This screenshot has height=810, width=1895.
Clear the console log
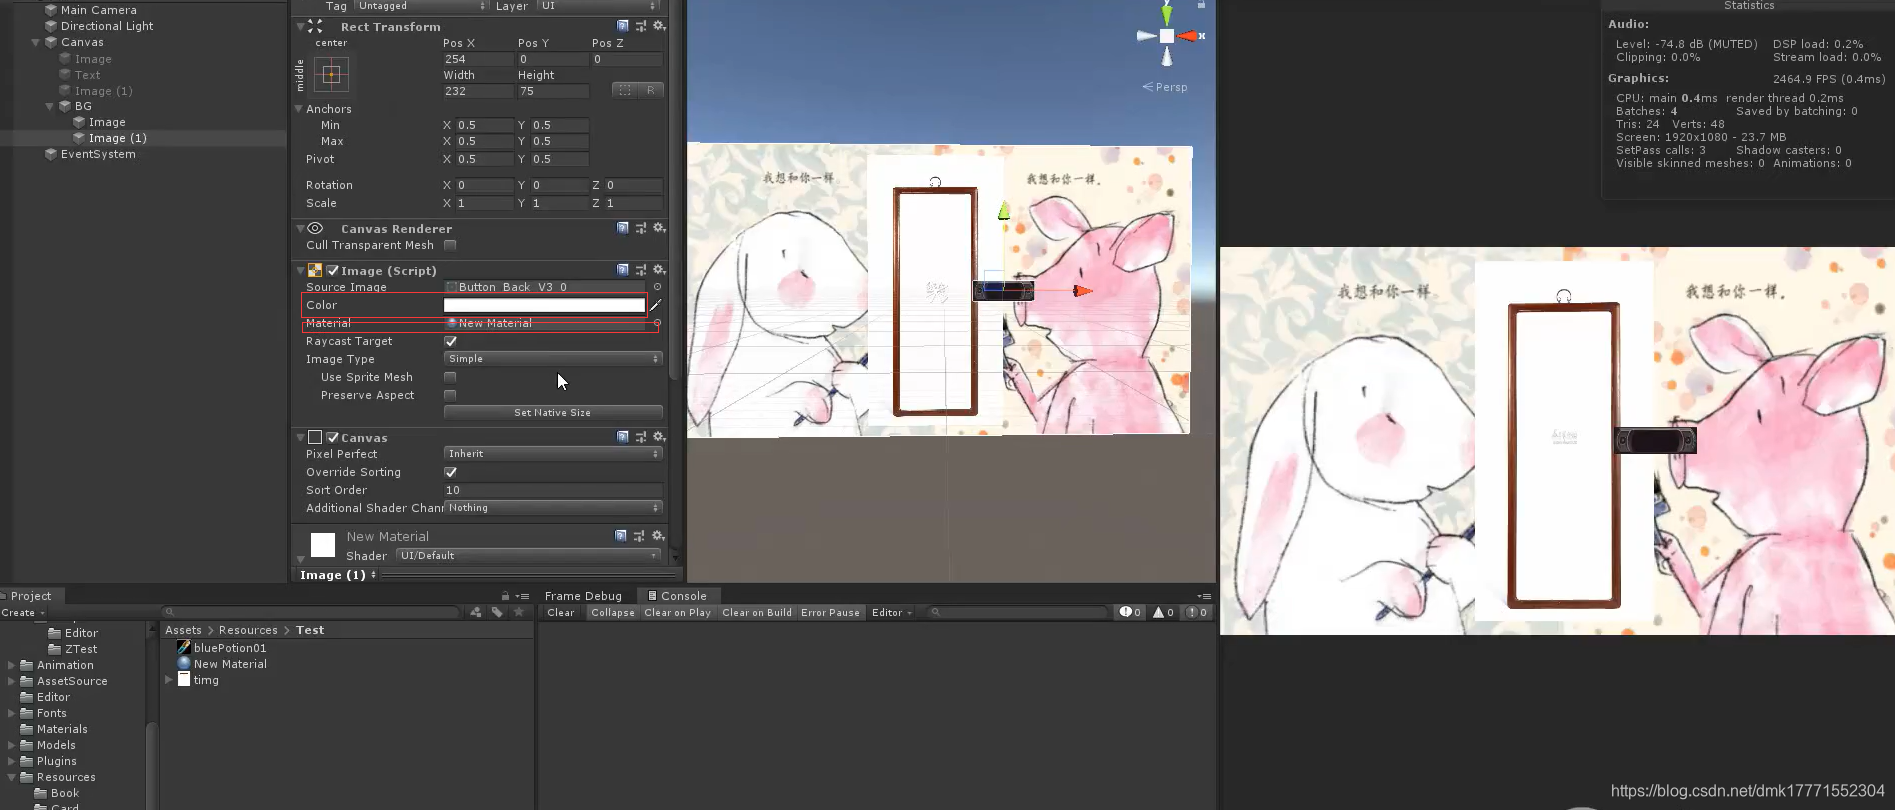point(561,612)
